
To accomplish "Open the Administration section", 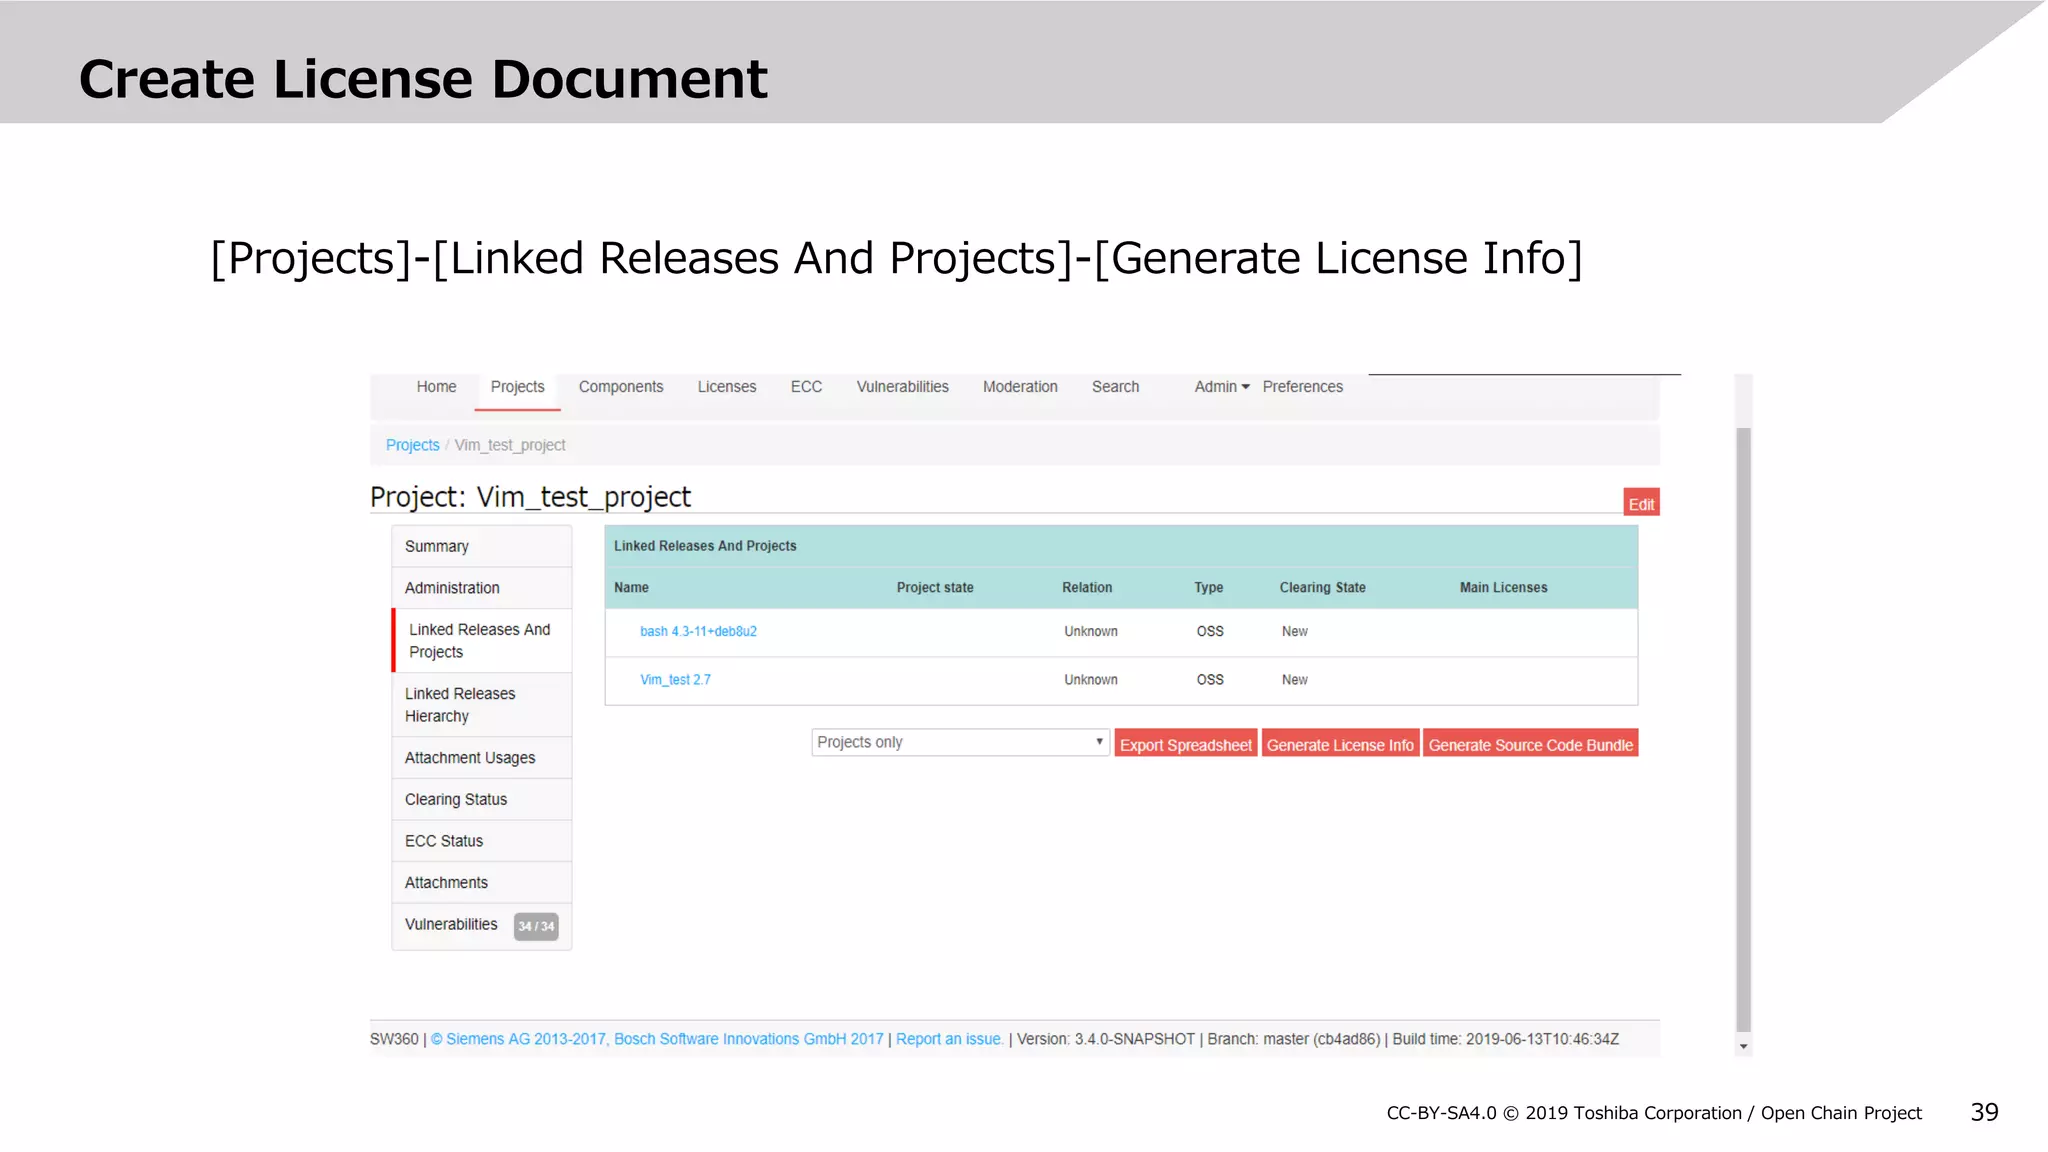I will coord(482,588).
